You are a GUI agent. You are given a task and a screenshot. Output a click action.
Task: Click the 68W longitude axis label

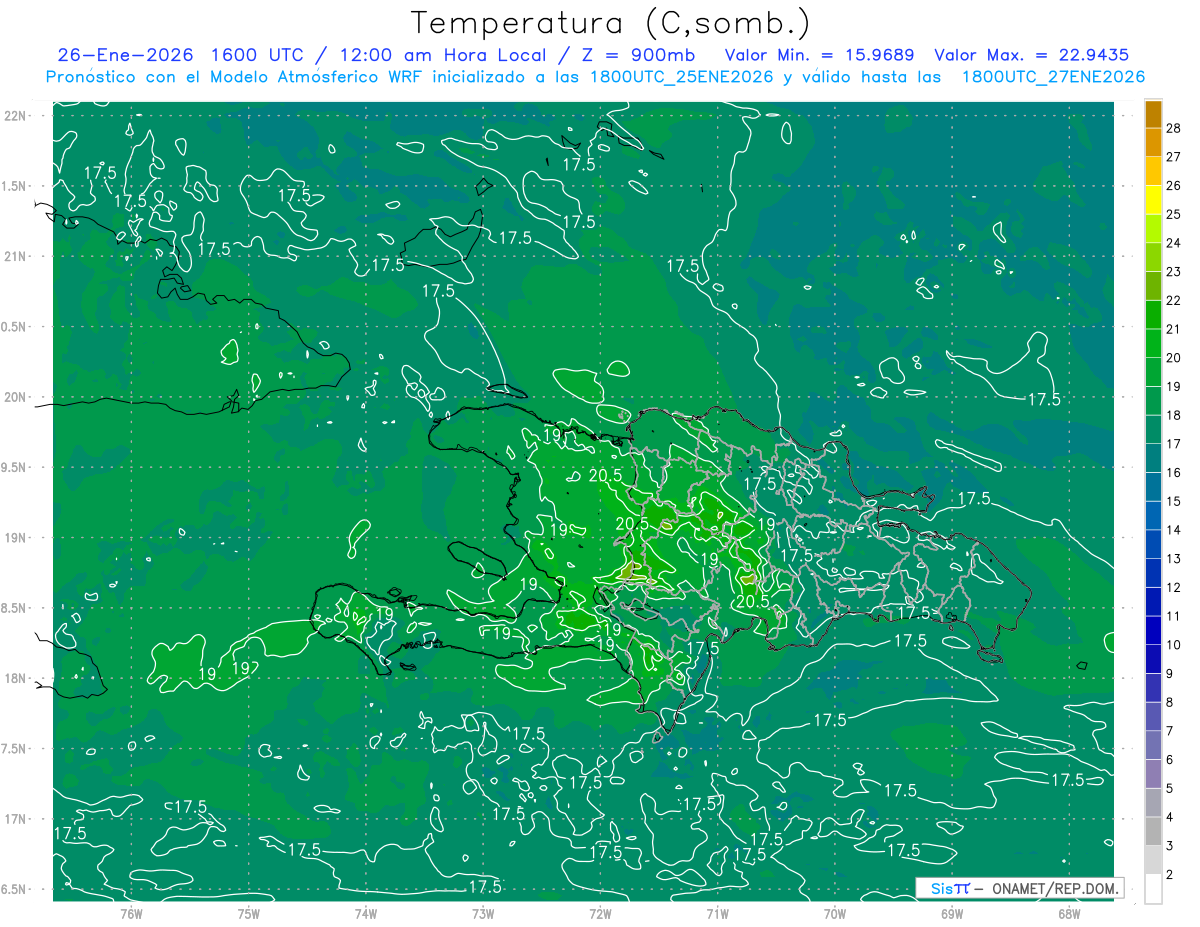[x=1068, y=913]
